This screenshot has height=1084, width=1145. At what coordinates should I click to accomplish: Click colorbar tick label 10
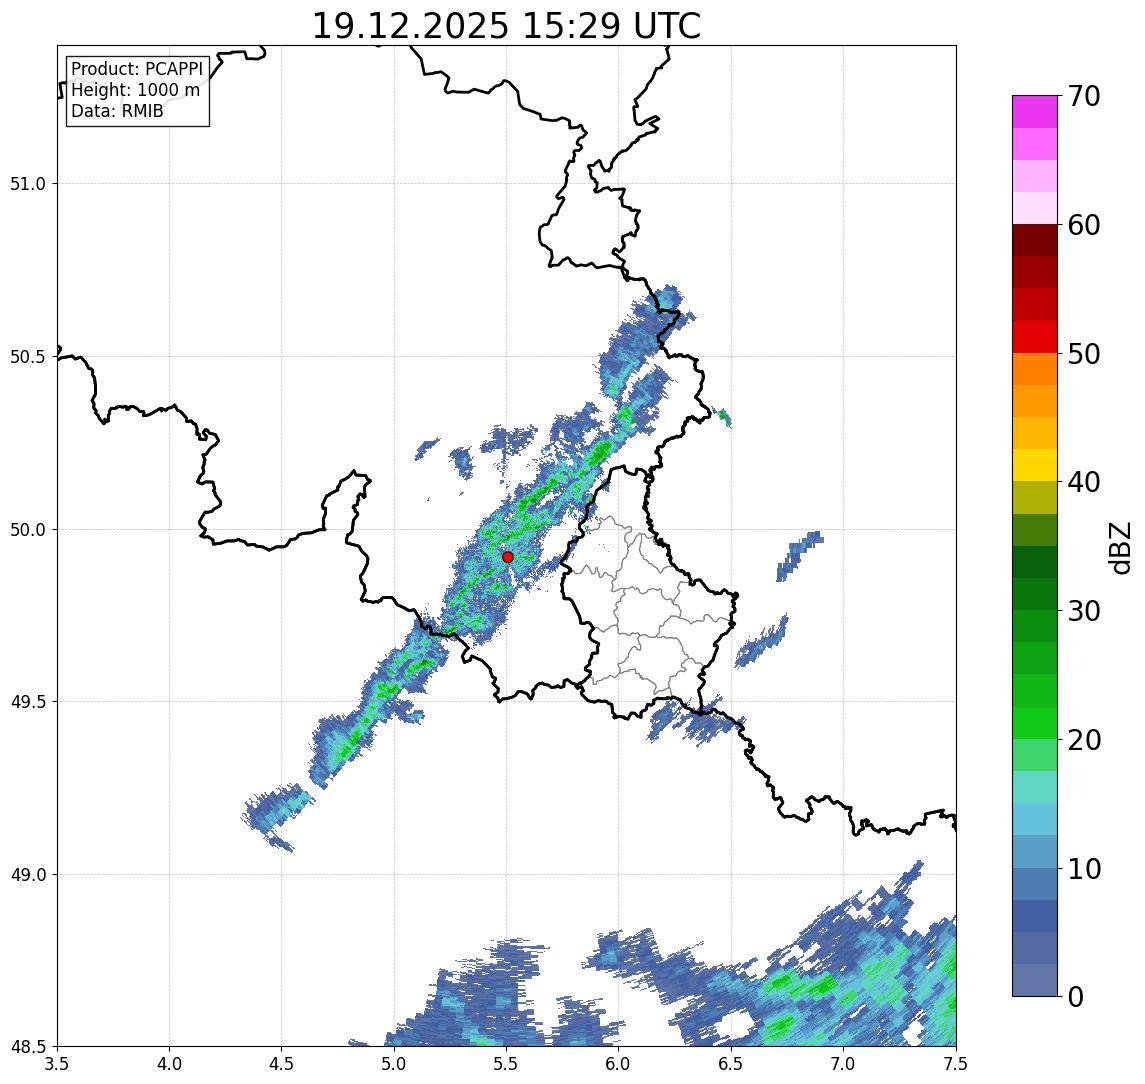[1084, 868]
